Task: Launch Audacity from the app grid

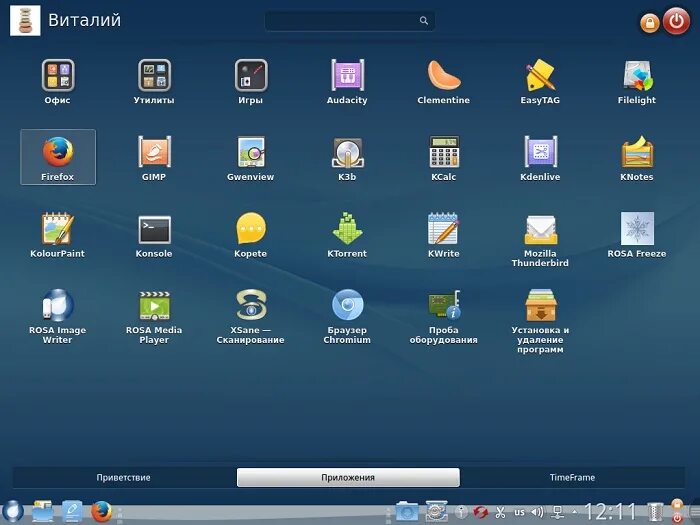Action: pyautogui.click(x=347, y=81)
